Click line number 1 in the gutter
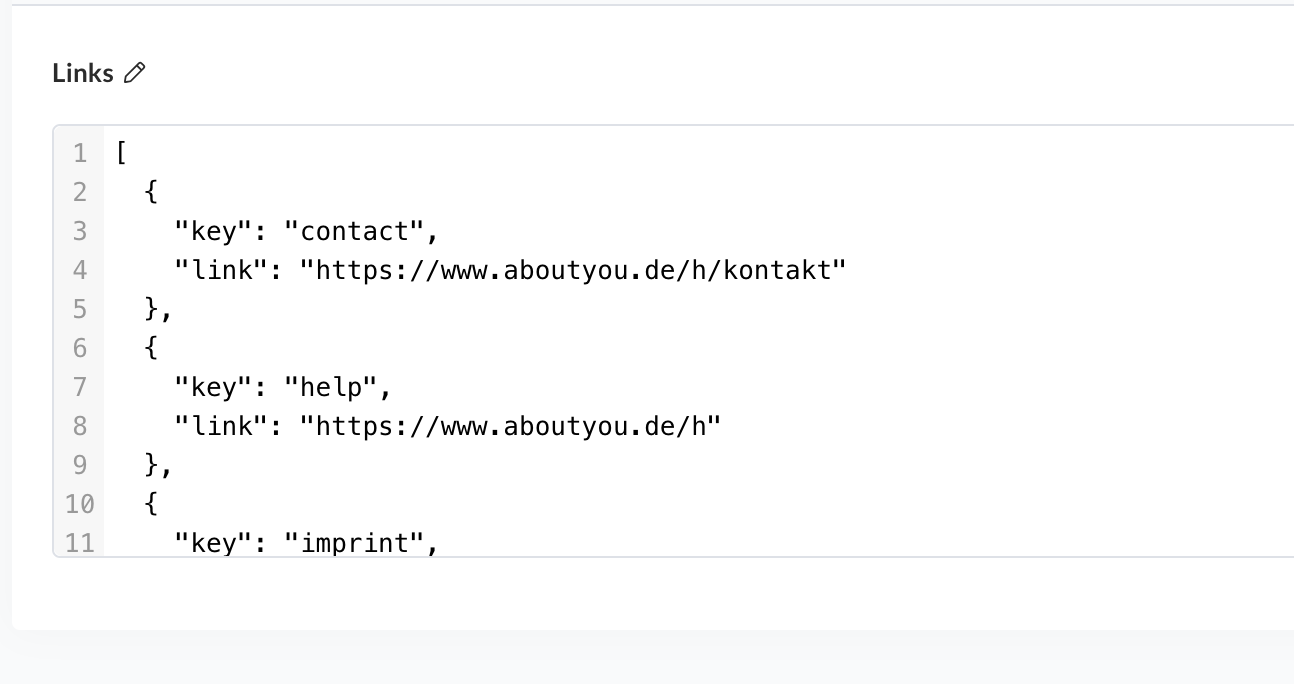Viewport: 1294px width, 684px height. point(80,153)
